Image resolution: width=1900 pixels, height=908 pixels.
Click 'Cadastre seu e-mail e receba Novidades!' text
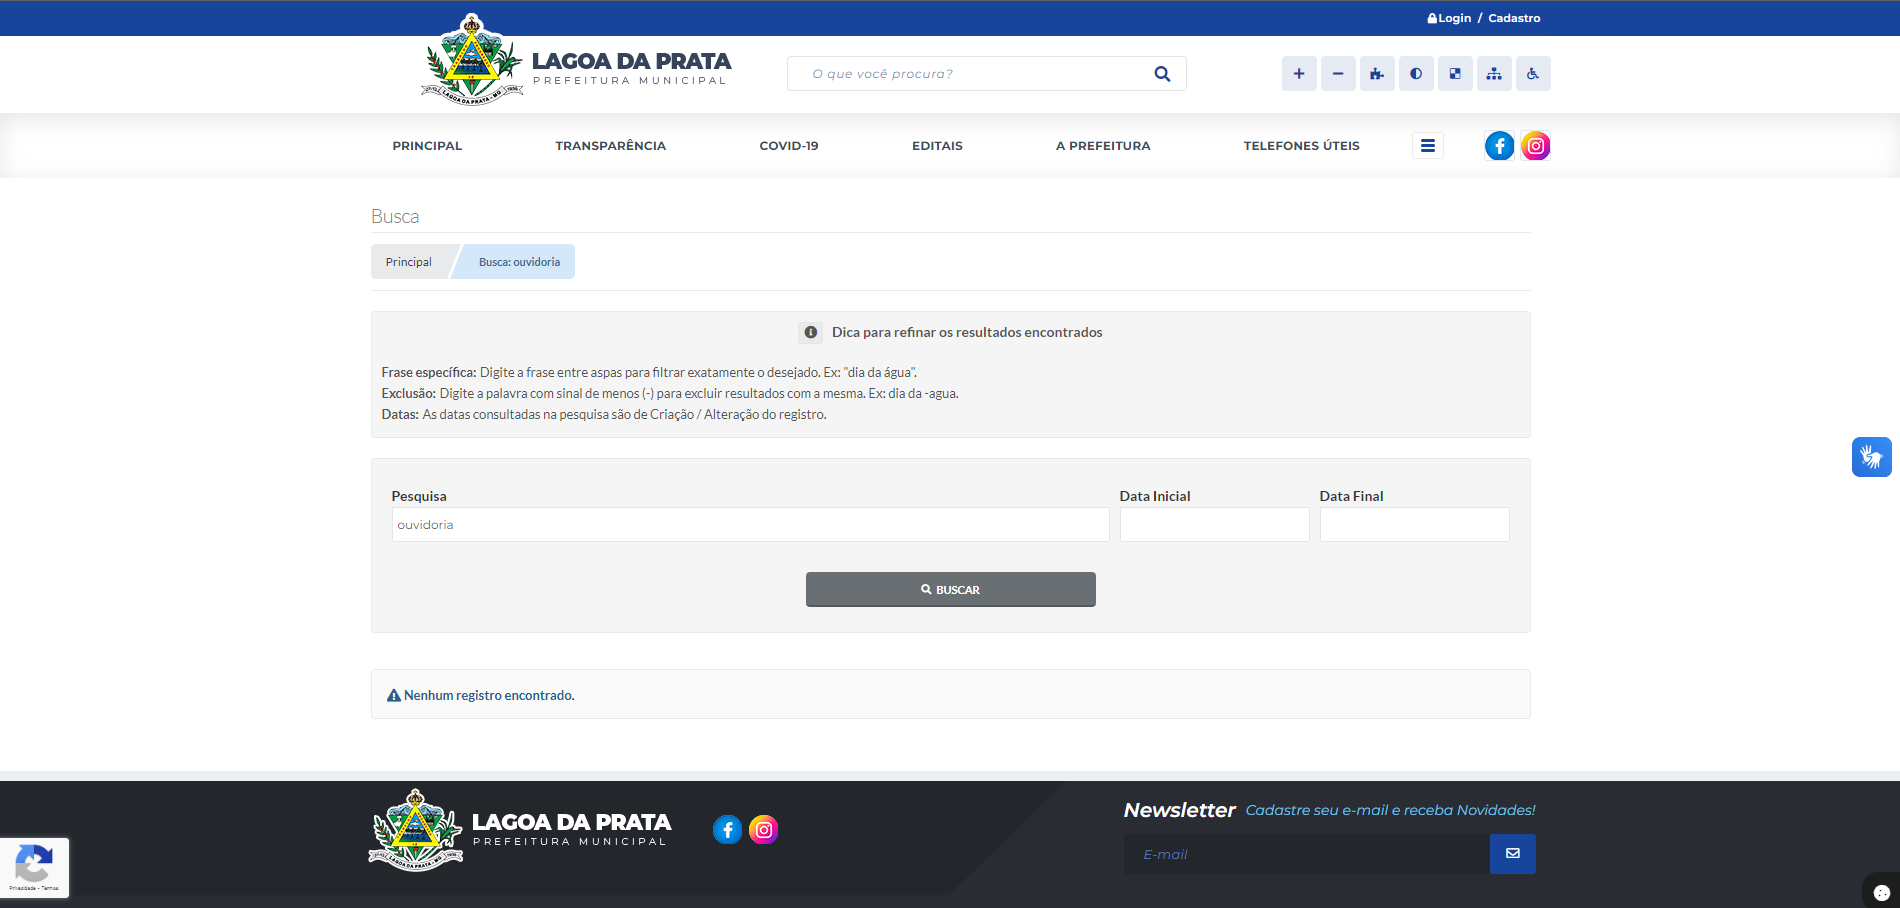[1390, 810]
